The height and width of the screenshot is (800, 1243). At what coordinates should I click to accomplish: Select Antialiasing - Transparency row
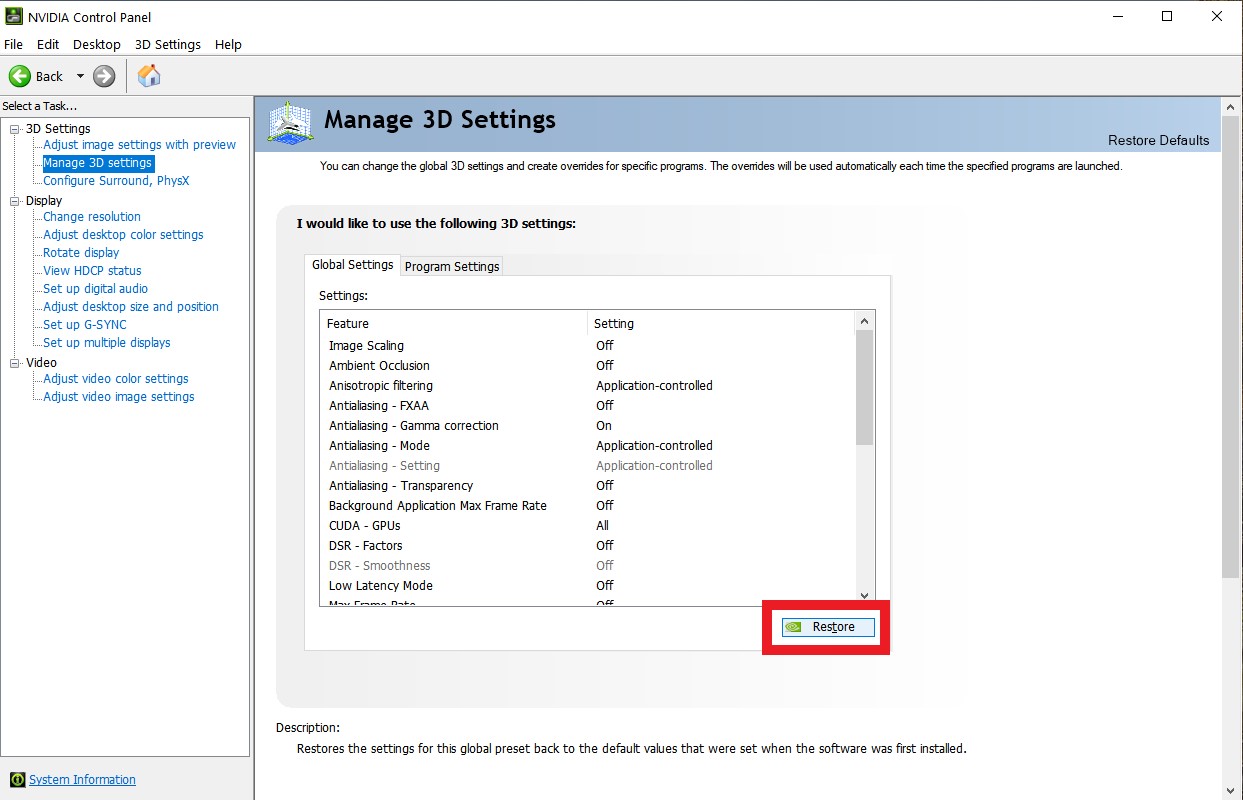(x=588, y=486)
